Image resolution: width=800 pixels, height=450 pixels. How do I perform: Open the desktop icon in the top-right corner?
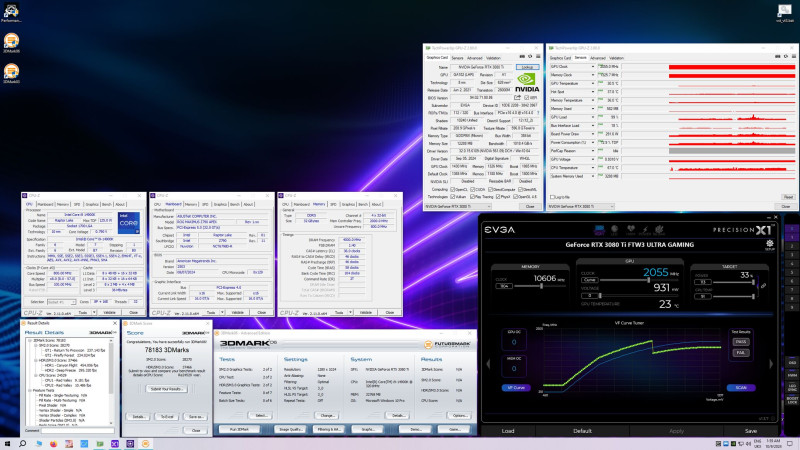point(785,13)
